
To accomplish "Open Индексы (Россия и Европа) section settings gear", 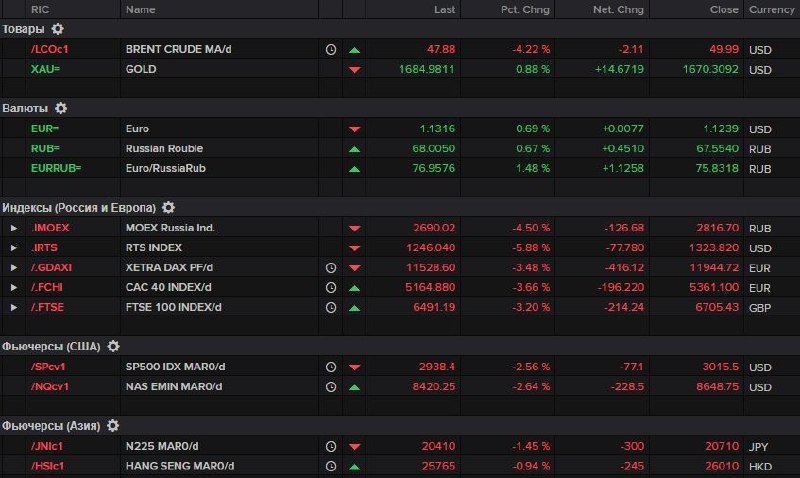I will pyautogui.click(x=168, y=207).
